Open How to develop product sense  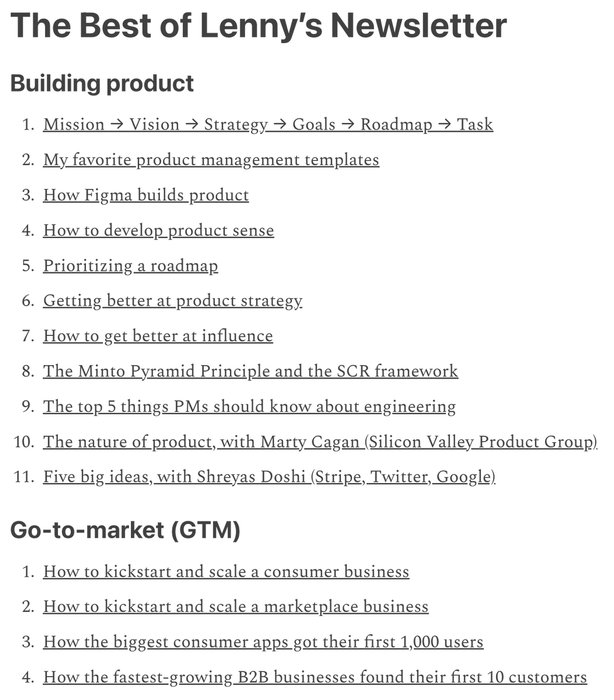tap(158, 230)
